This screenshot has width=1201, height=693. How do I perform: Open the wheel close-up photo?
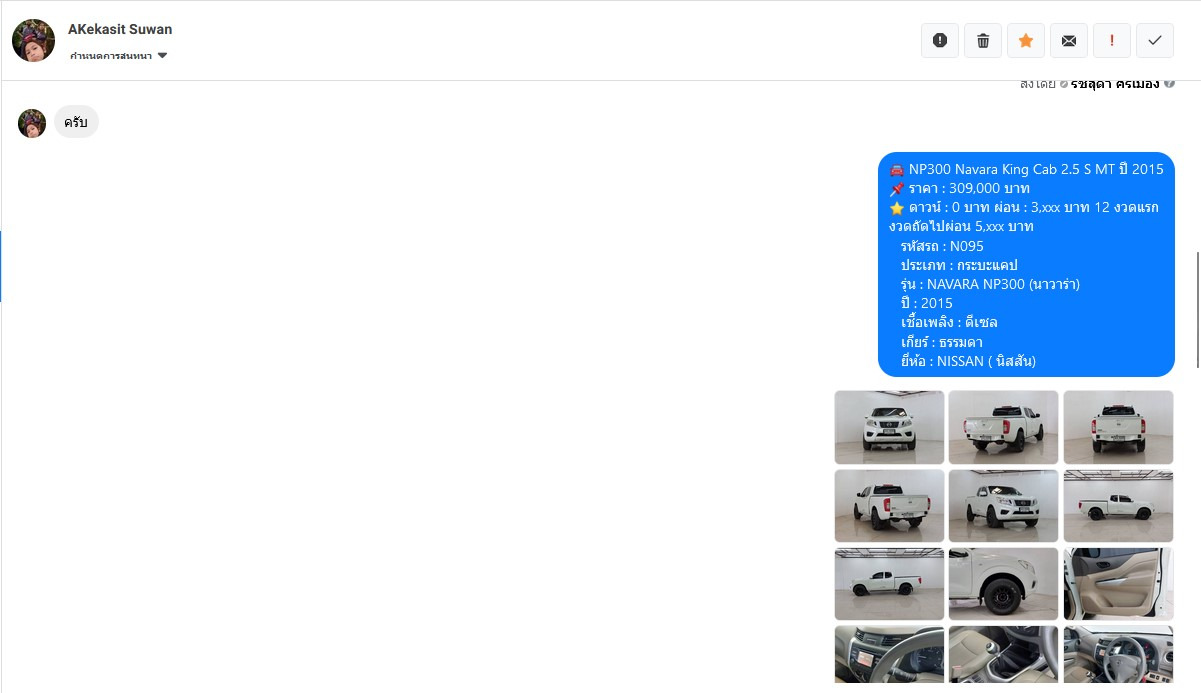click(x=1003, y=584)
